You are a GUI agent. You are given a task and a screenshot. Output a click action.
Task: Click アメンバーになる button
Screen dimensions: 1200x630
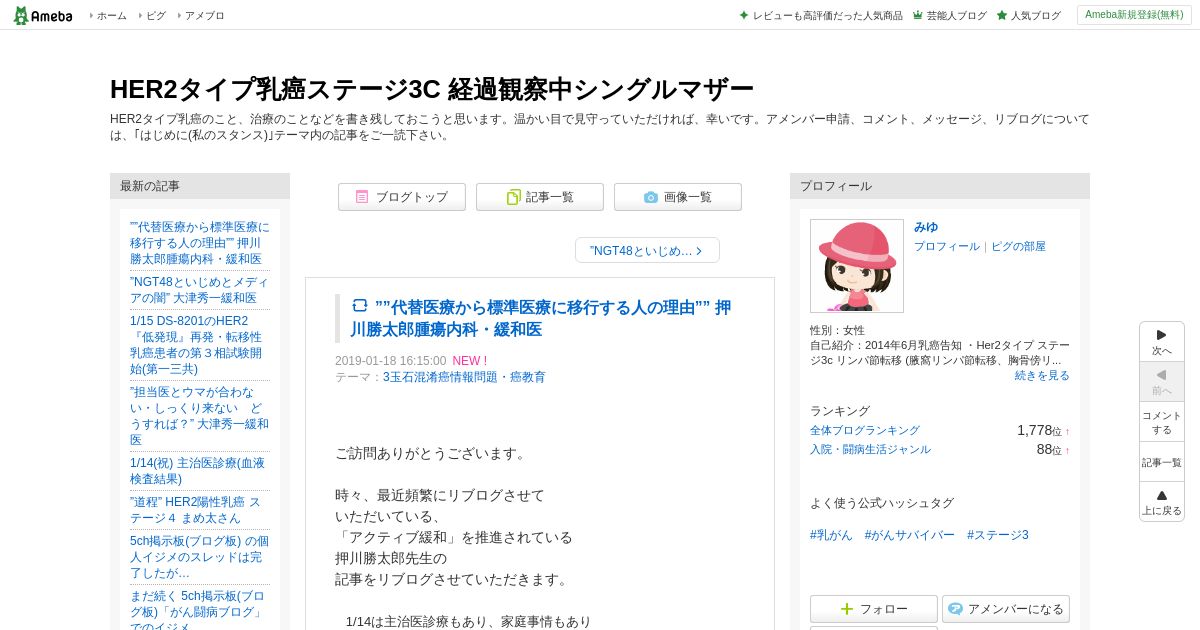click(1006, 609)
